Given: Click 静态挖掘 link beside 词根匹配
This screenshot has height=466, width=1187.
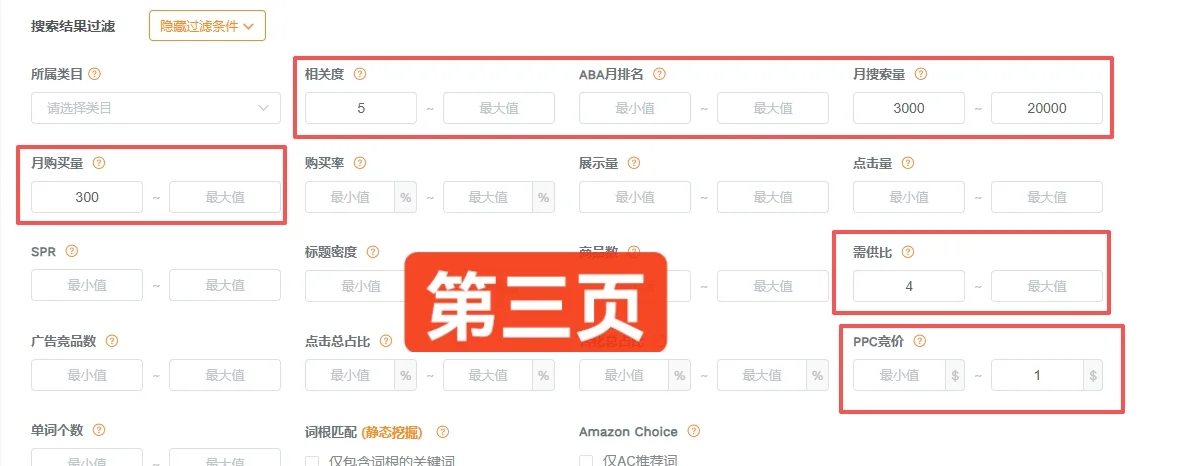Looking at the screenshot, I should [391, 432].
